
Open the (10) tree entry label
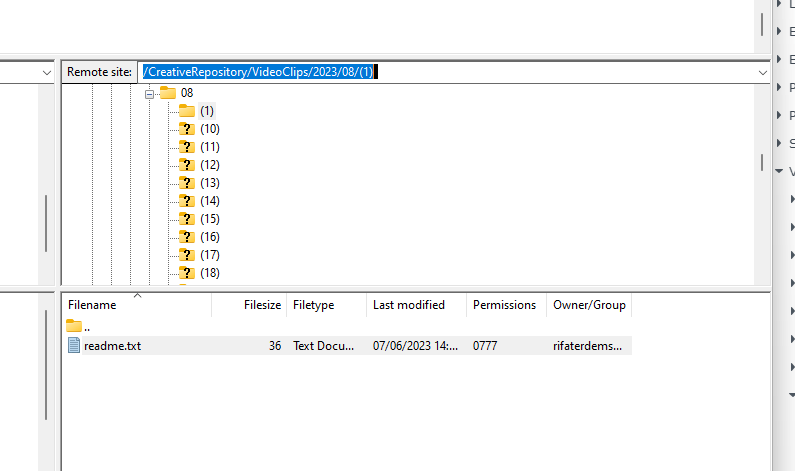pyautogui.click(x=210, y=129)
